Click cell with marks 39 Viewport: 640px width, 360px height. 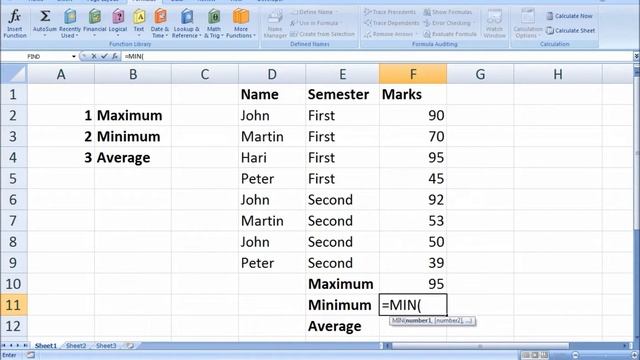[413, 263]
